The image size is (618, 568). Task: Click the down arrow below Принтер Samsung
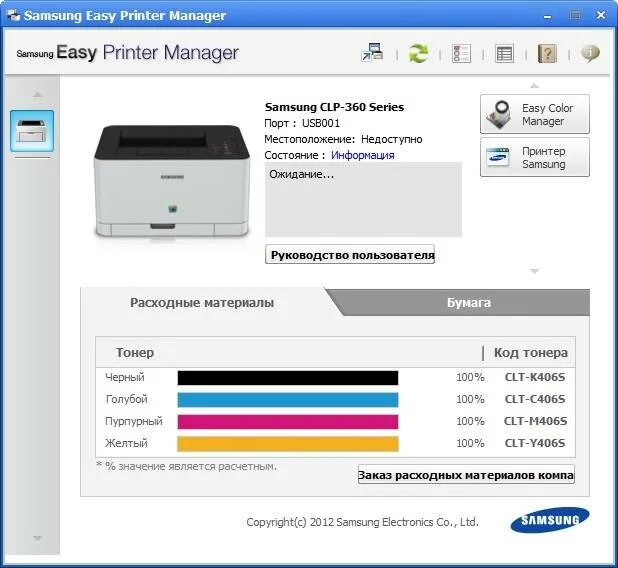click(x=534, y=271)
